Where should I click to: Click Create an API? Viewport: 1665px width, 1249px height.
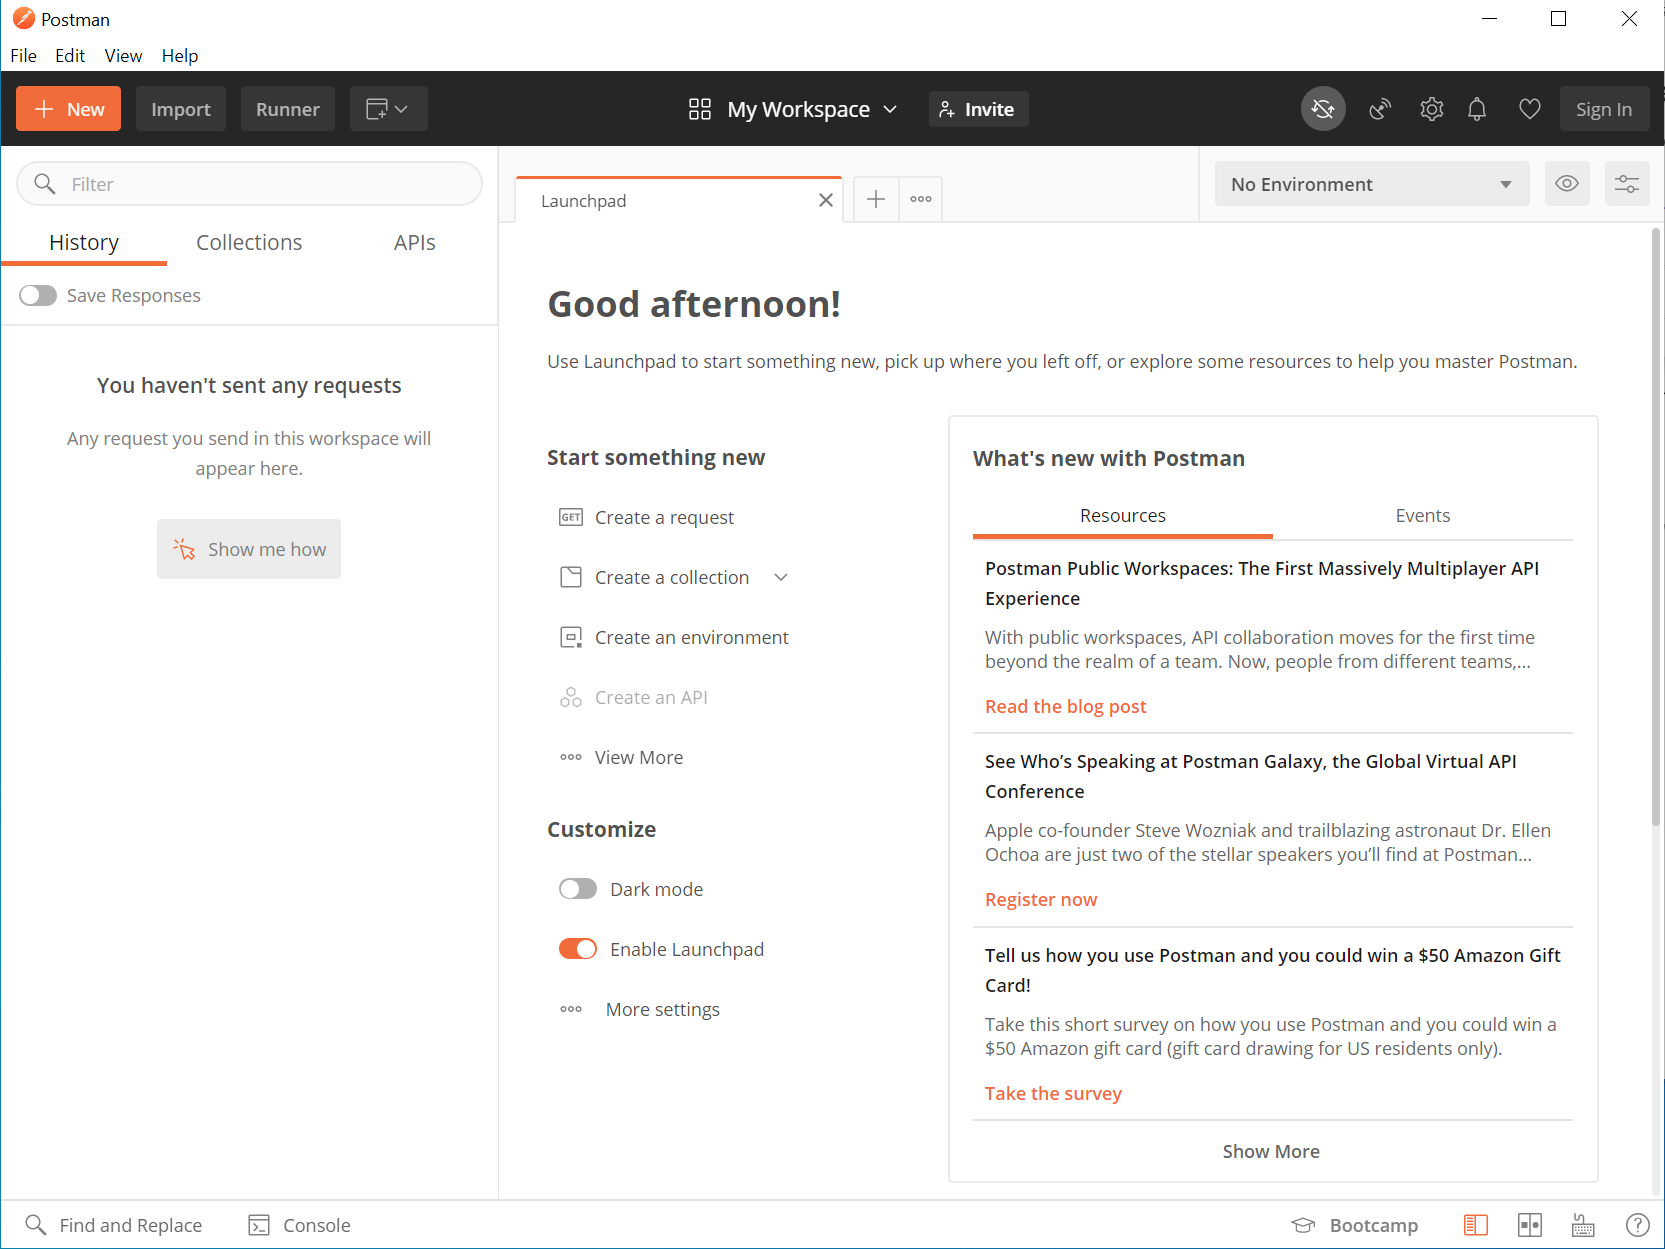651,697
